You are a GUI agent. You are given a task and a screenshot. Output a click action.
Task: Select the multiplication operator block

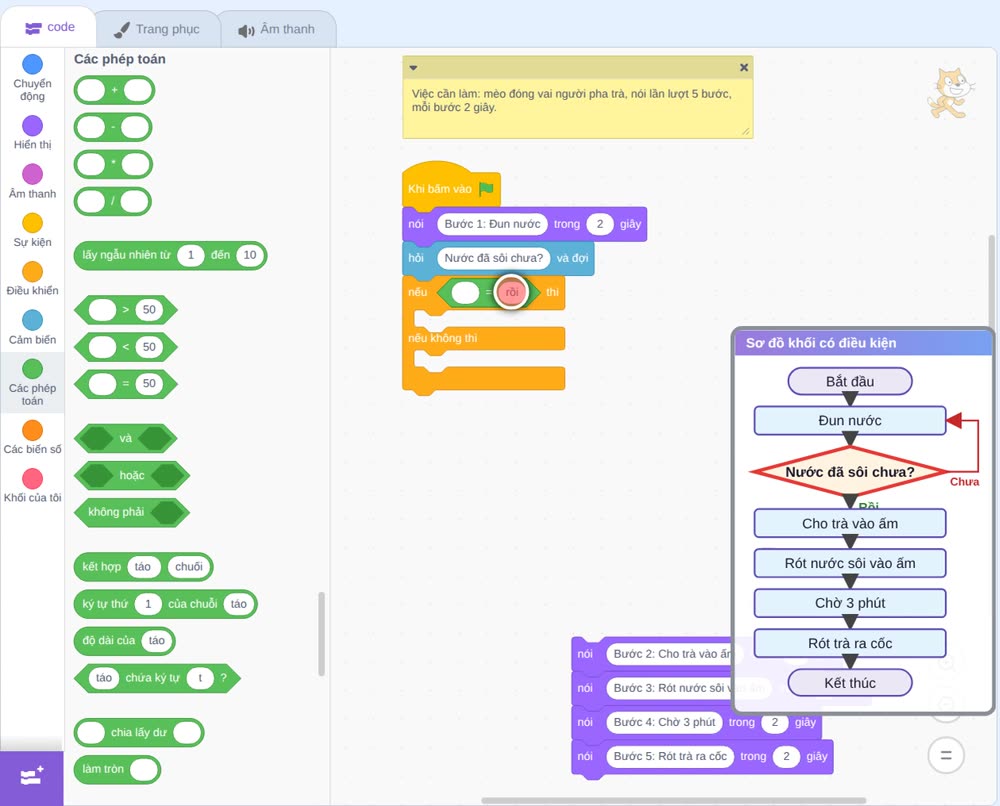(113, 165)
